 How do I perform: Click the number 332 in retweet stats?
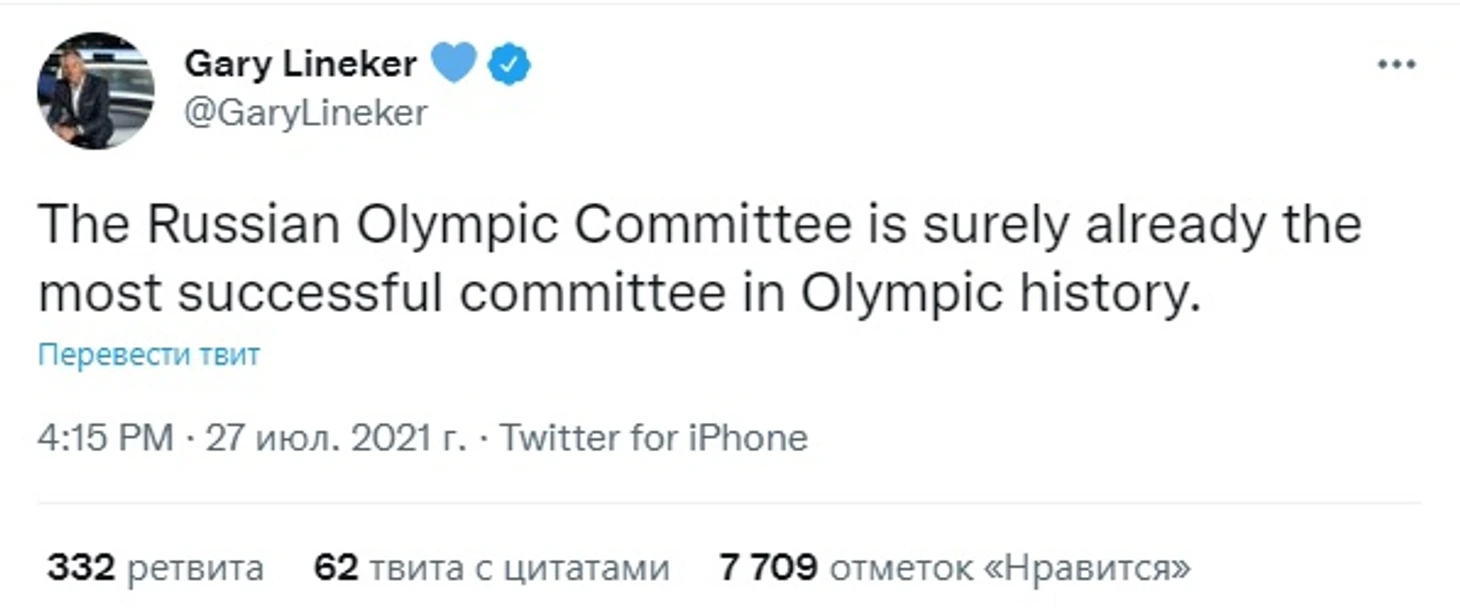pos(83,568)
